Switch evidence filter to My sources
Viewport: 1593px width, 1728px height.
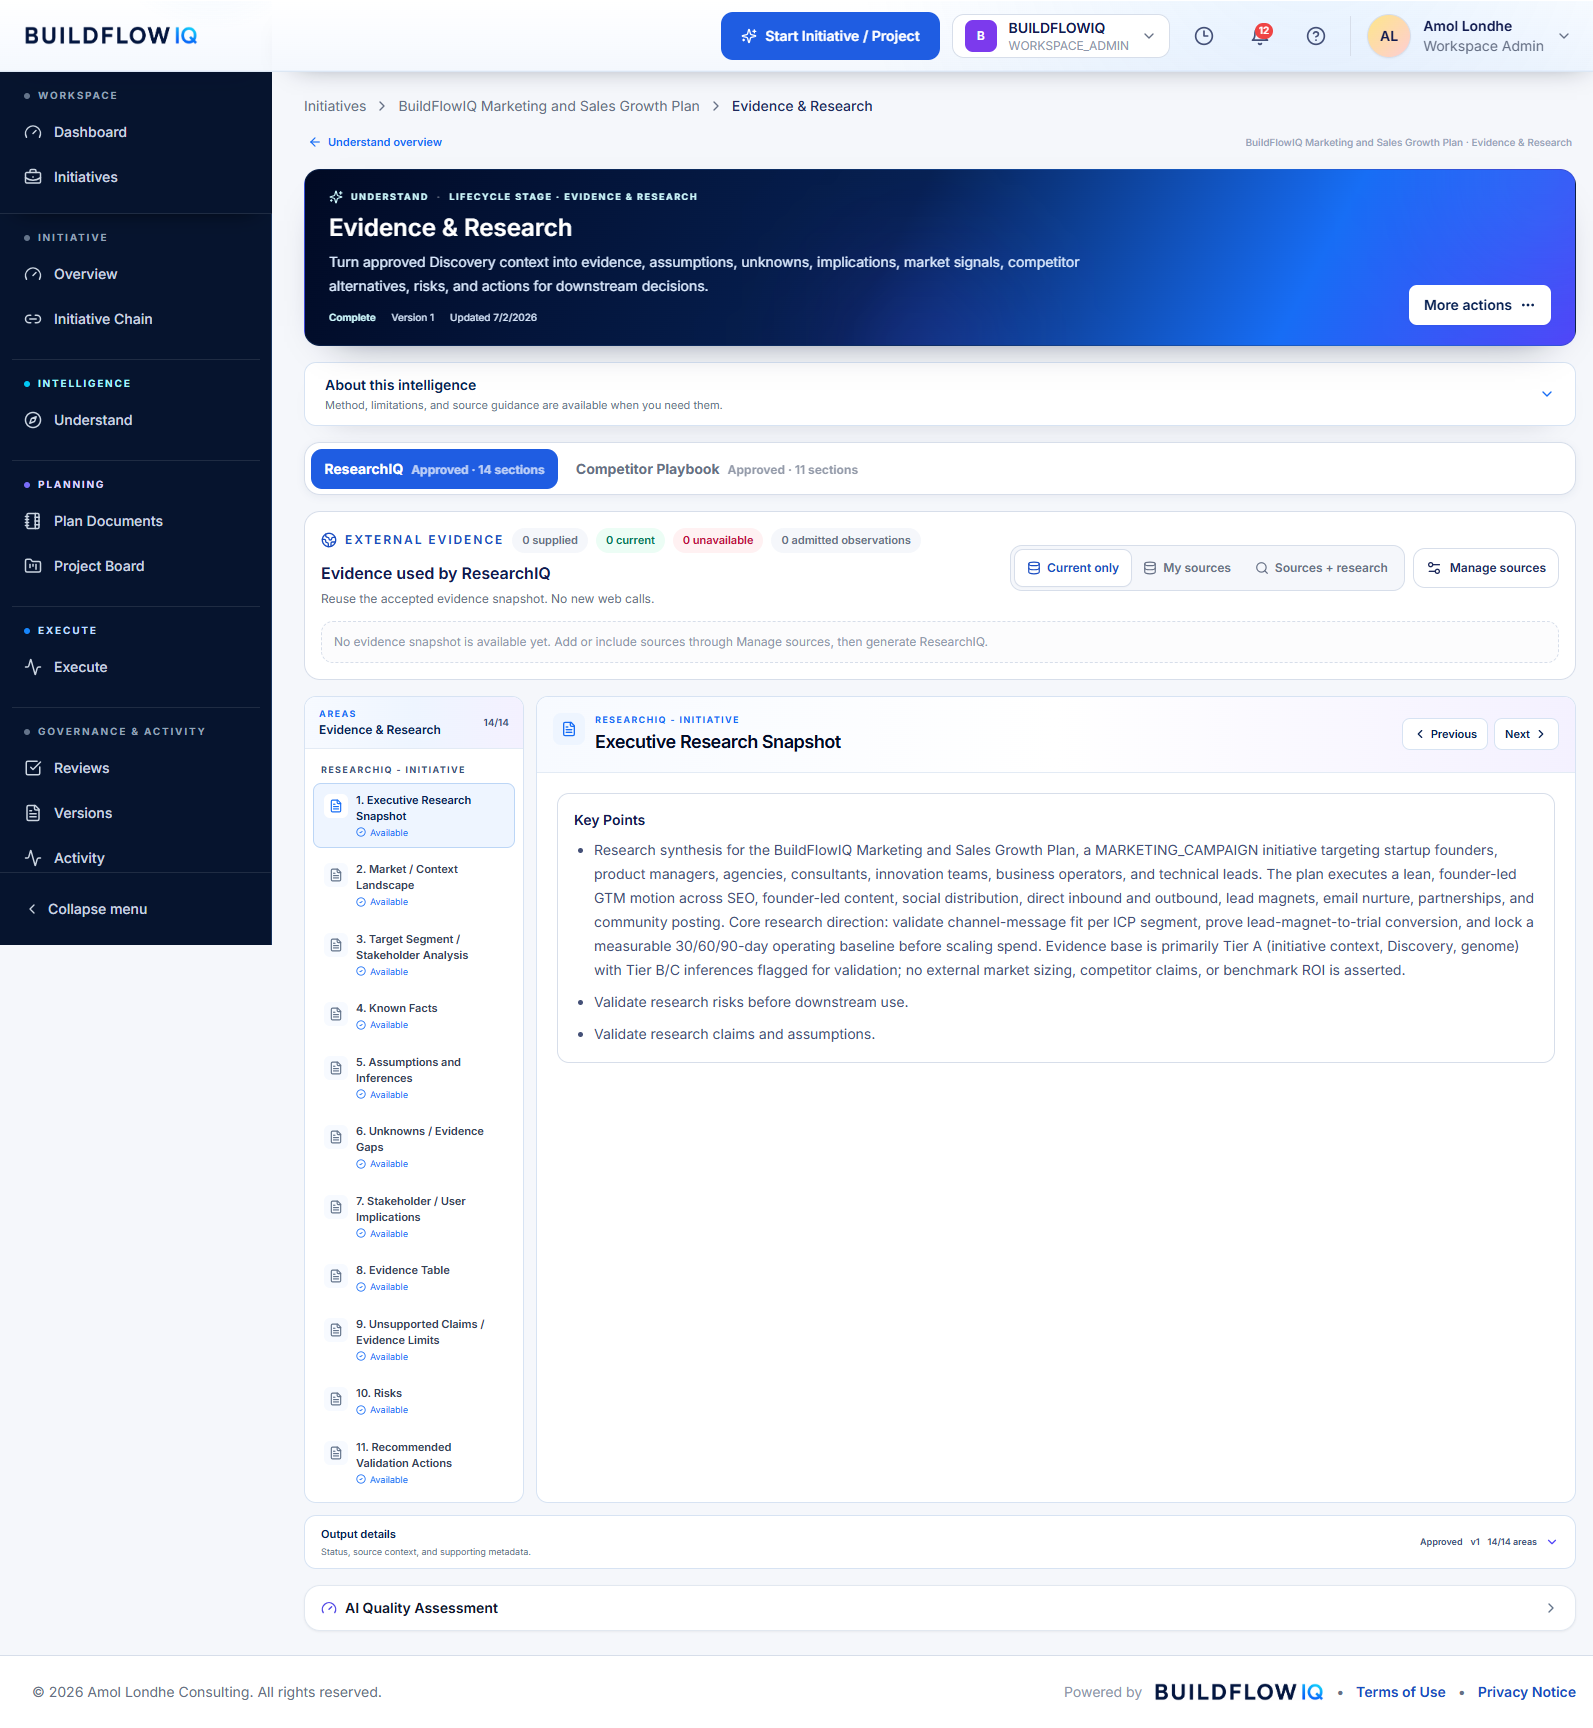(x=1187, y=568)
